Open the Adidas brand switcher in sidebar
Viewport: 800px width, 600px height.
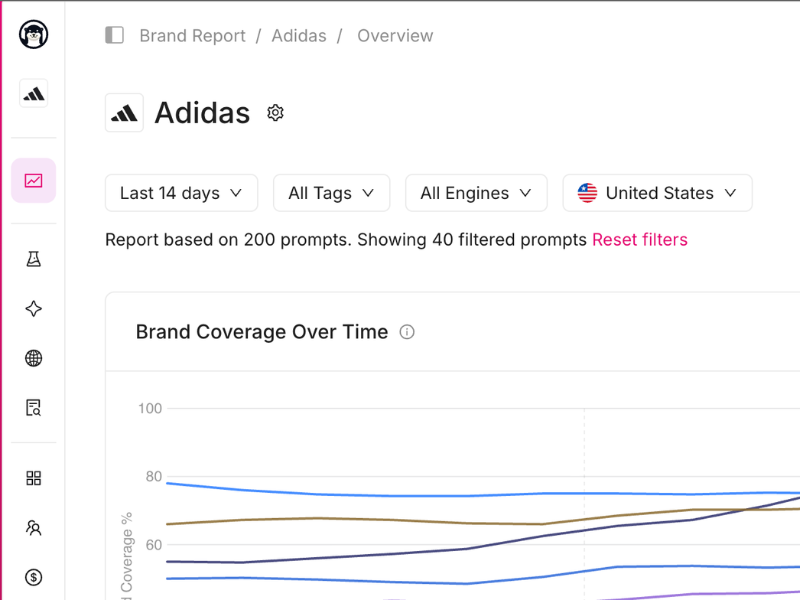(34, 93)
